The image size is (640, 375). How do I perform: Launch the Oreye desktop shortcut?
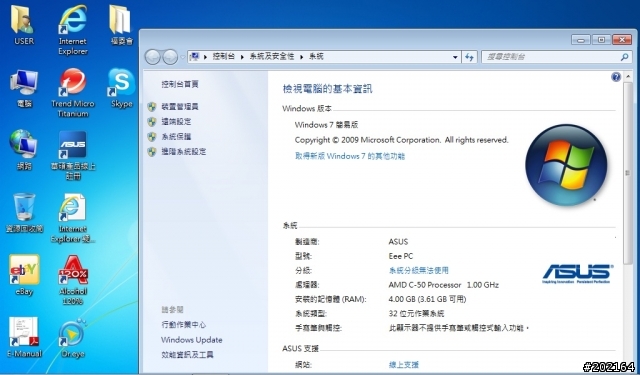[73, 338]
